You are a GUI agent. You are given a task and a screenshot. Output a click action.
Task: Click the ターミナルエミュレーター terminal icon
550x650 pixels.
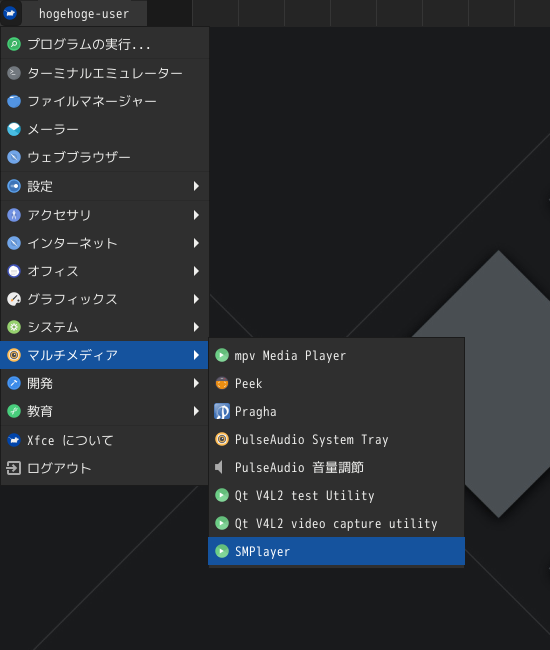pyautogui.click(x=14, y=73)
